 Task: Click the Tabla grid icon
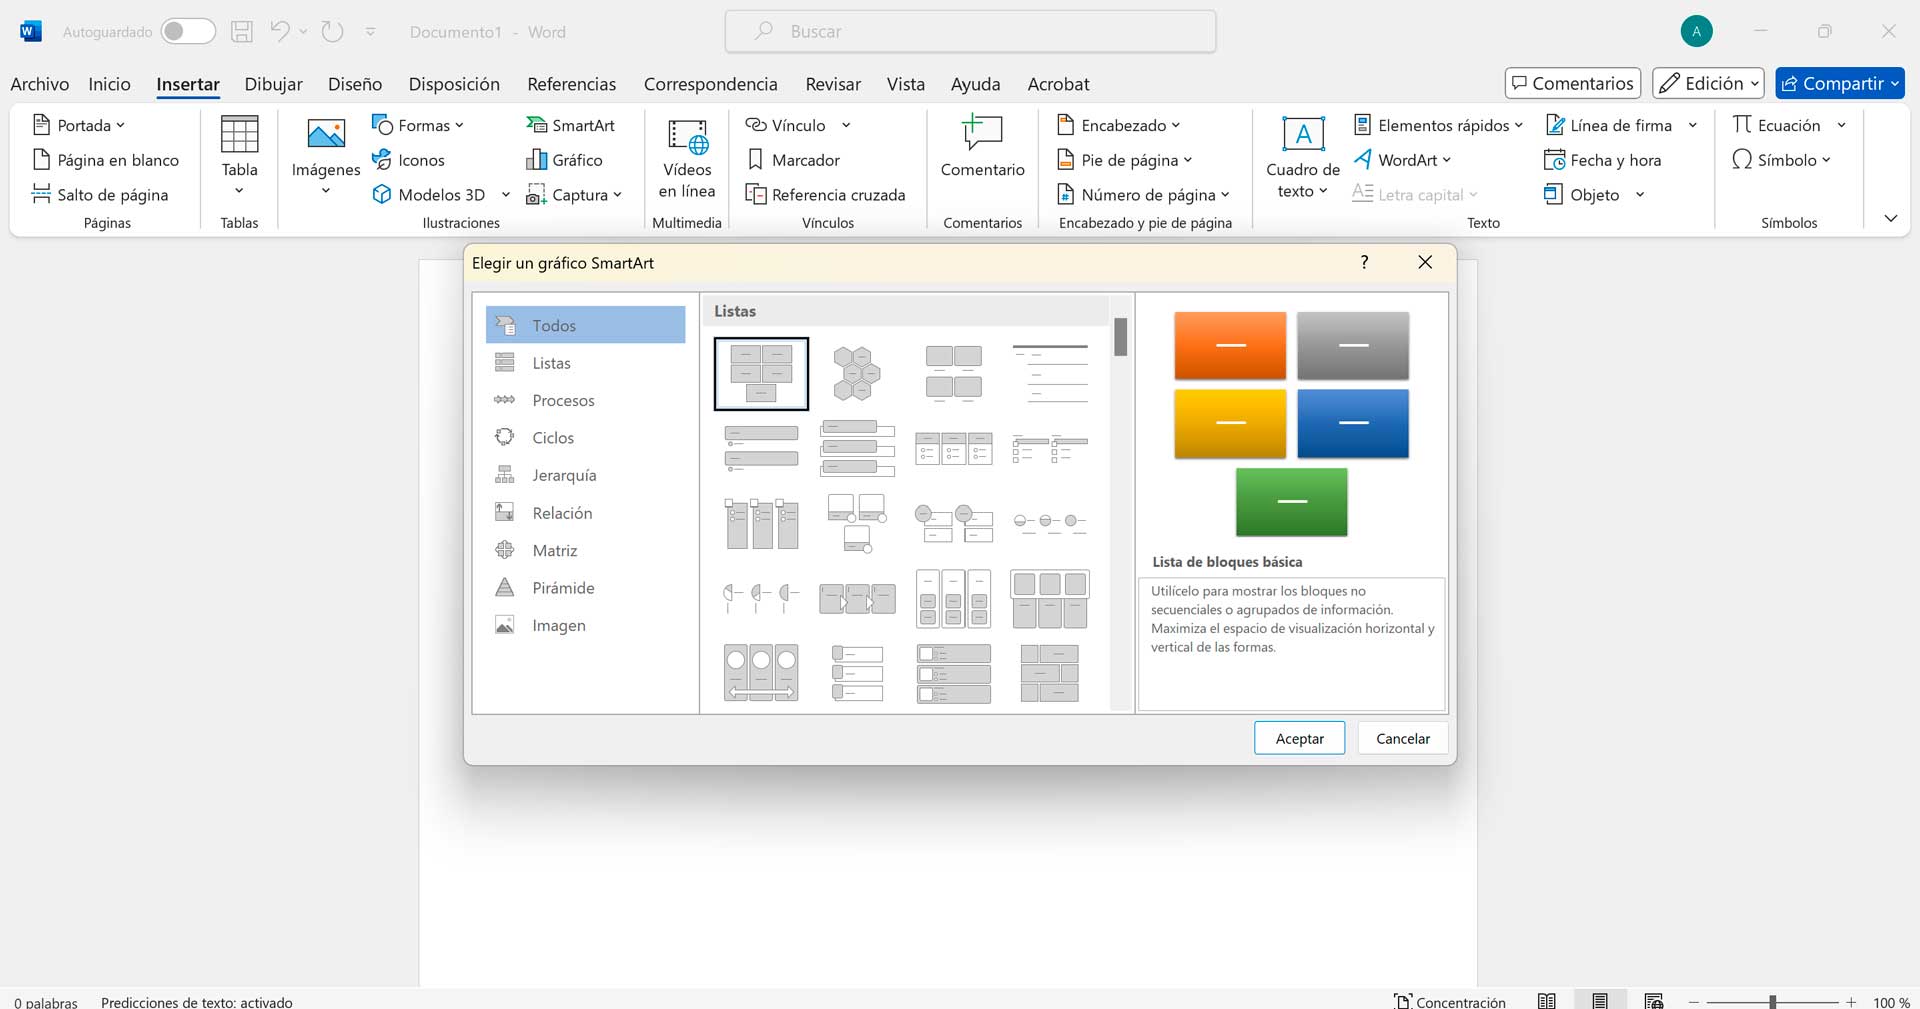tap(239, 134)
